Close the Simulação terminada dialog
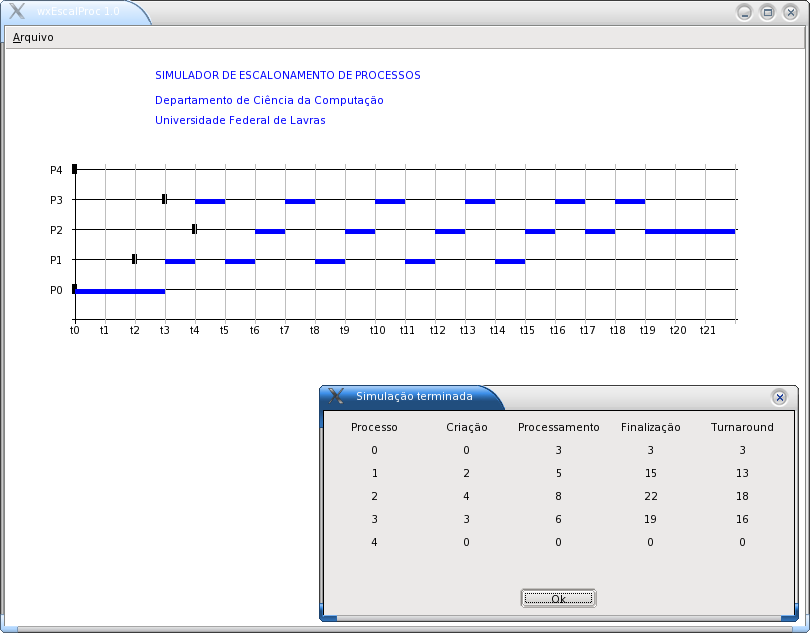This screenshot has width=810, height=633. (779, 397)
